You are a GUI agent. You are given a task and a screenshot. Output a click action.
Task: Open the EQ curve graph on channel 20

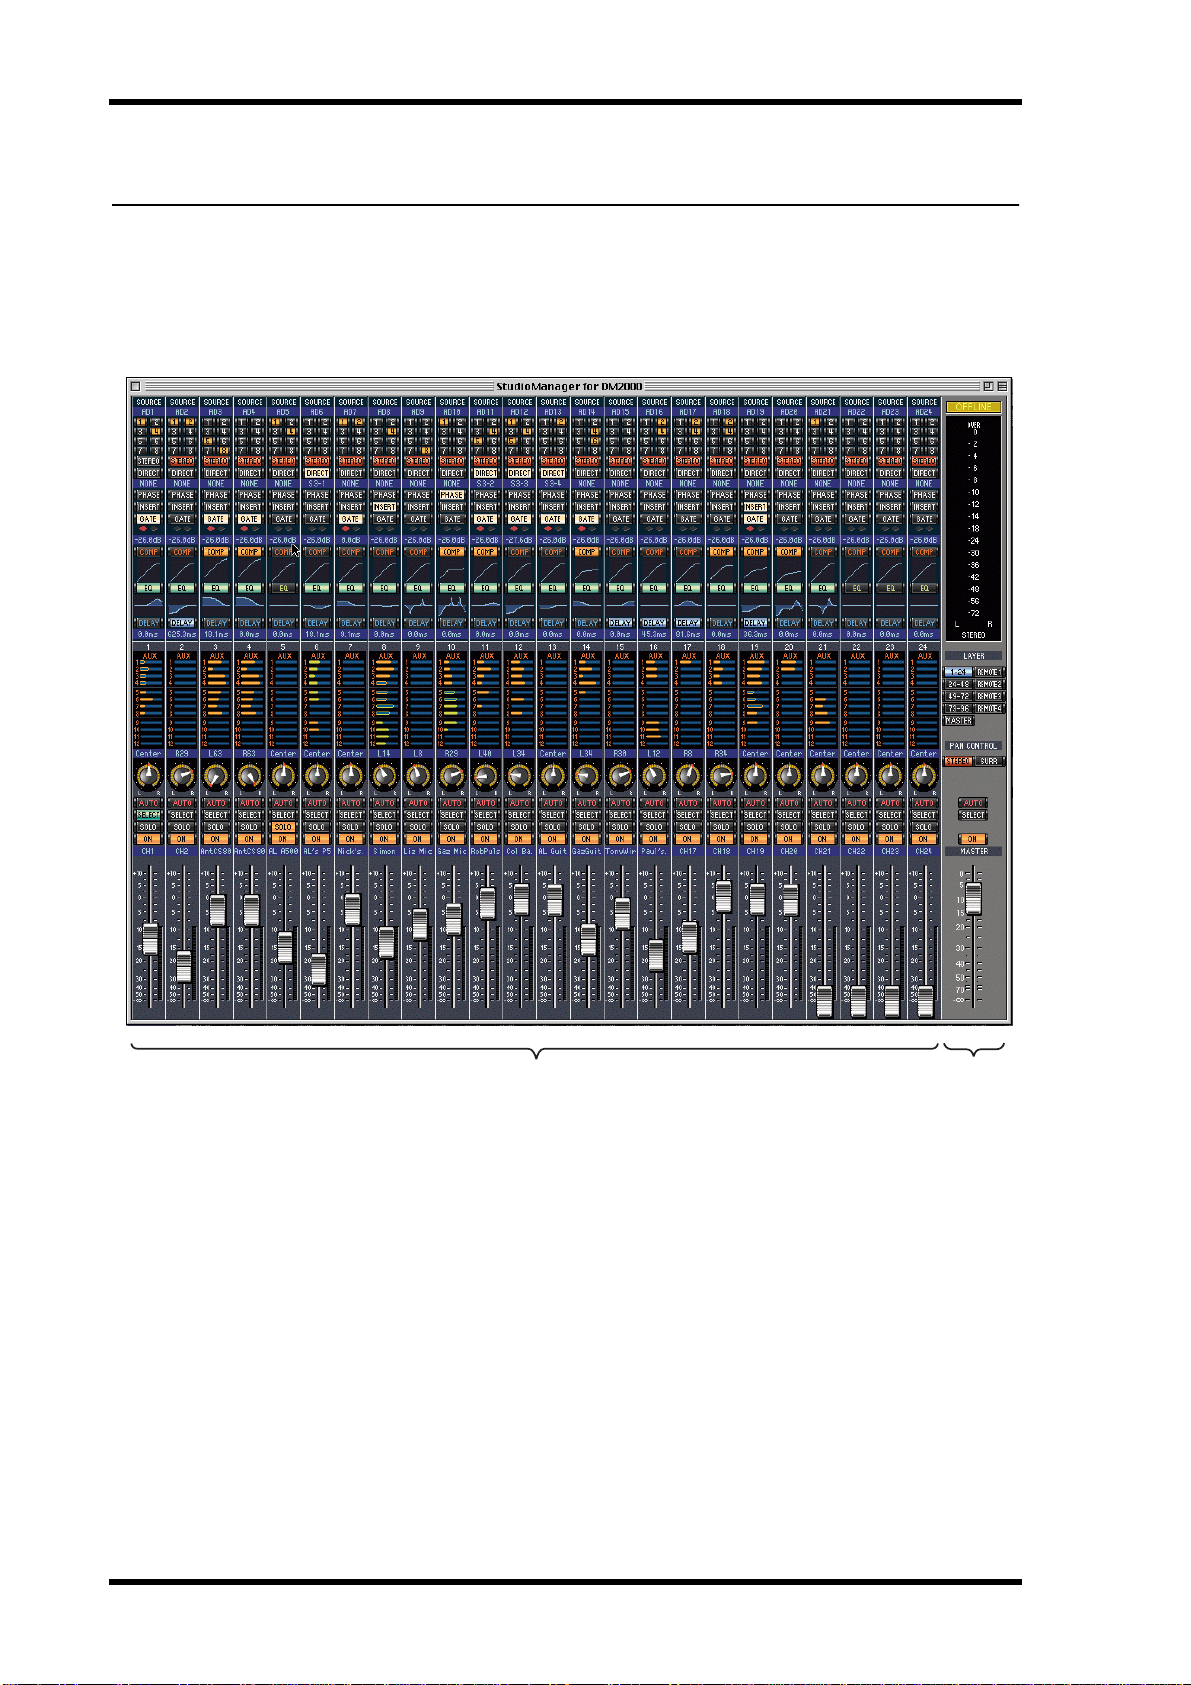point(789,605)
